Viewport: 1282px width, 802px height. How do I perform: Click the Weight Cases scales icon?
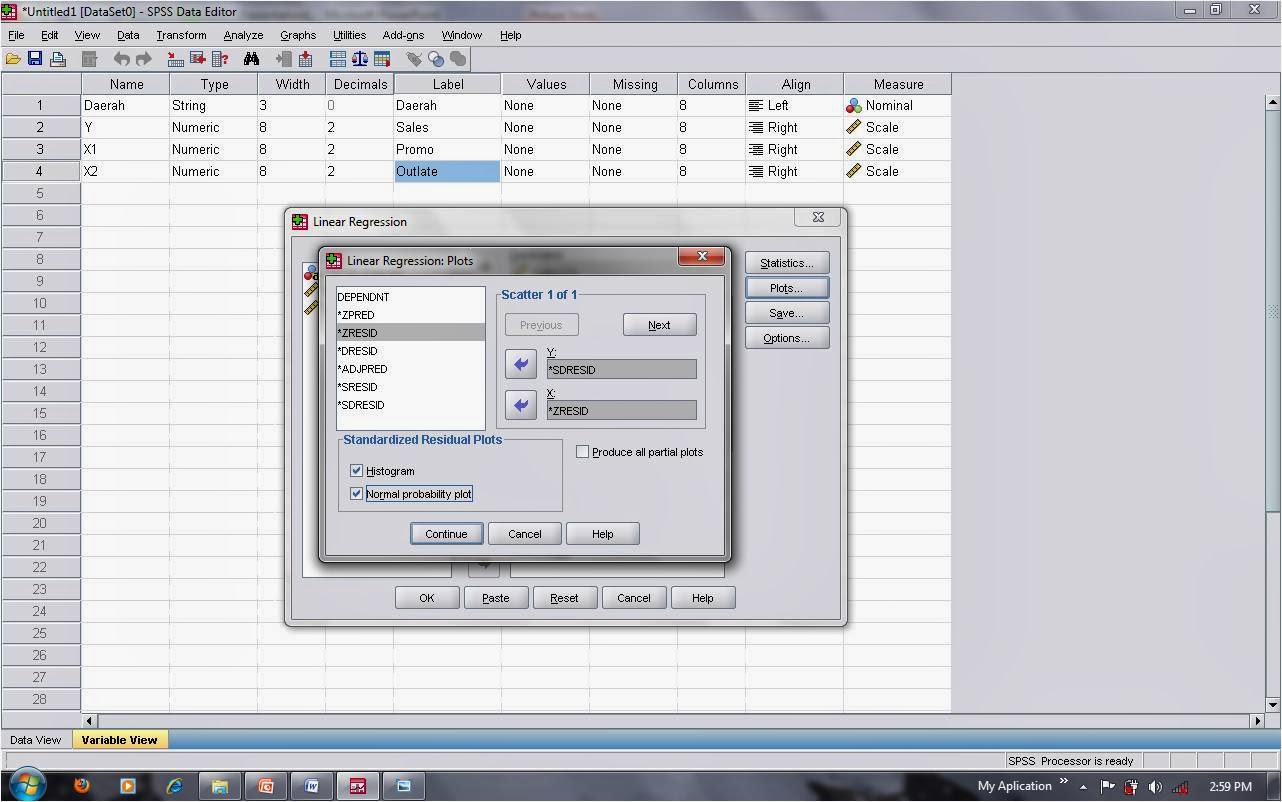click(x=360, y=59)
